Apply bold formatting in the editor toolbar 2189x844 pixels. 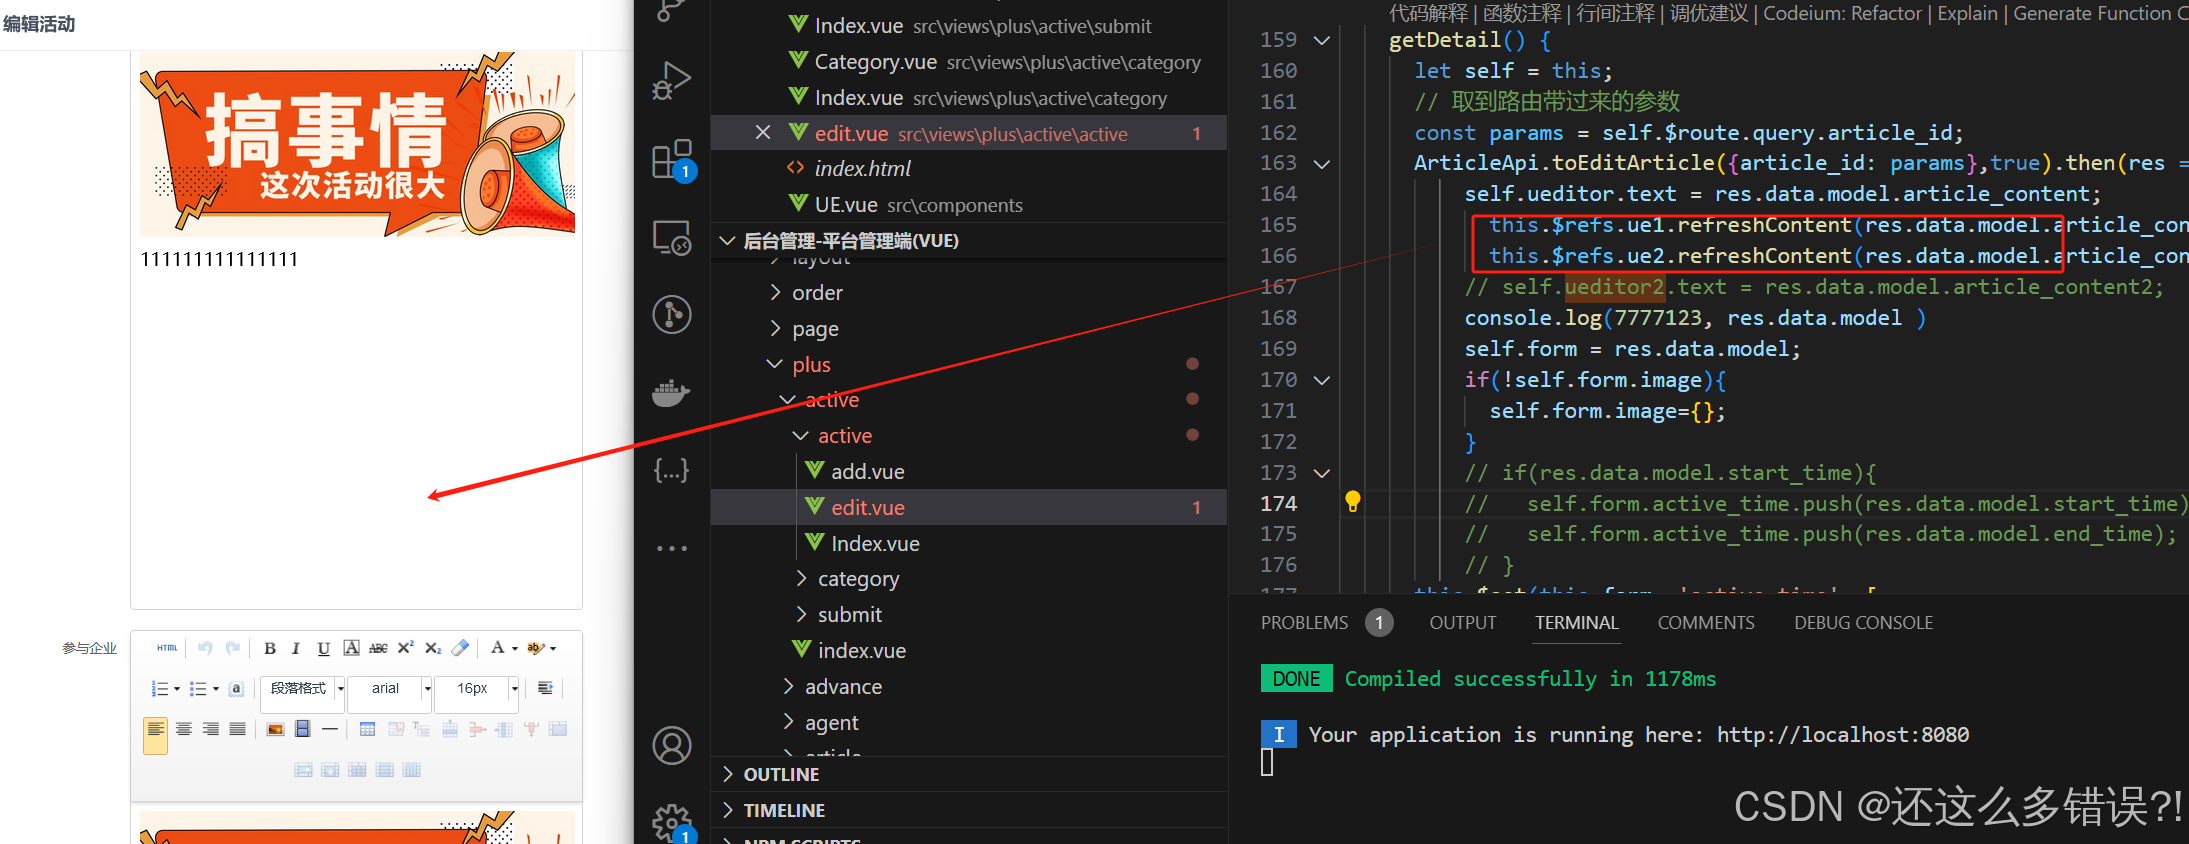click(x=270, y=648)
